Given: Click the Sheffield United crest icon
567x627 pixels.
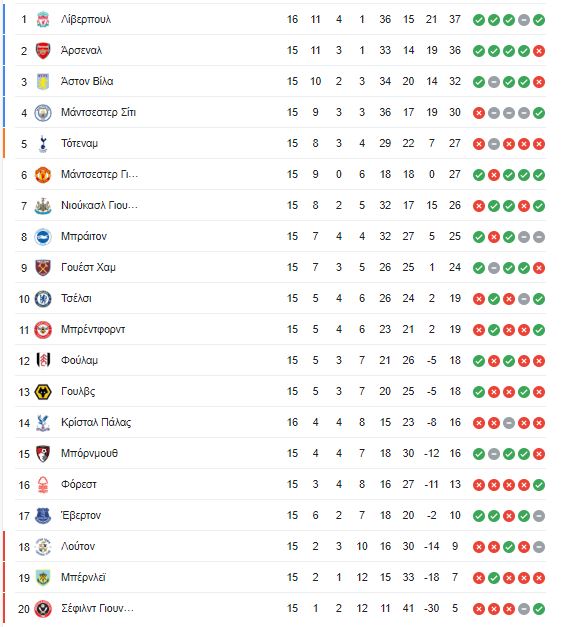Looking at the screenshot, I should pos(43,609).
